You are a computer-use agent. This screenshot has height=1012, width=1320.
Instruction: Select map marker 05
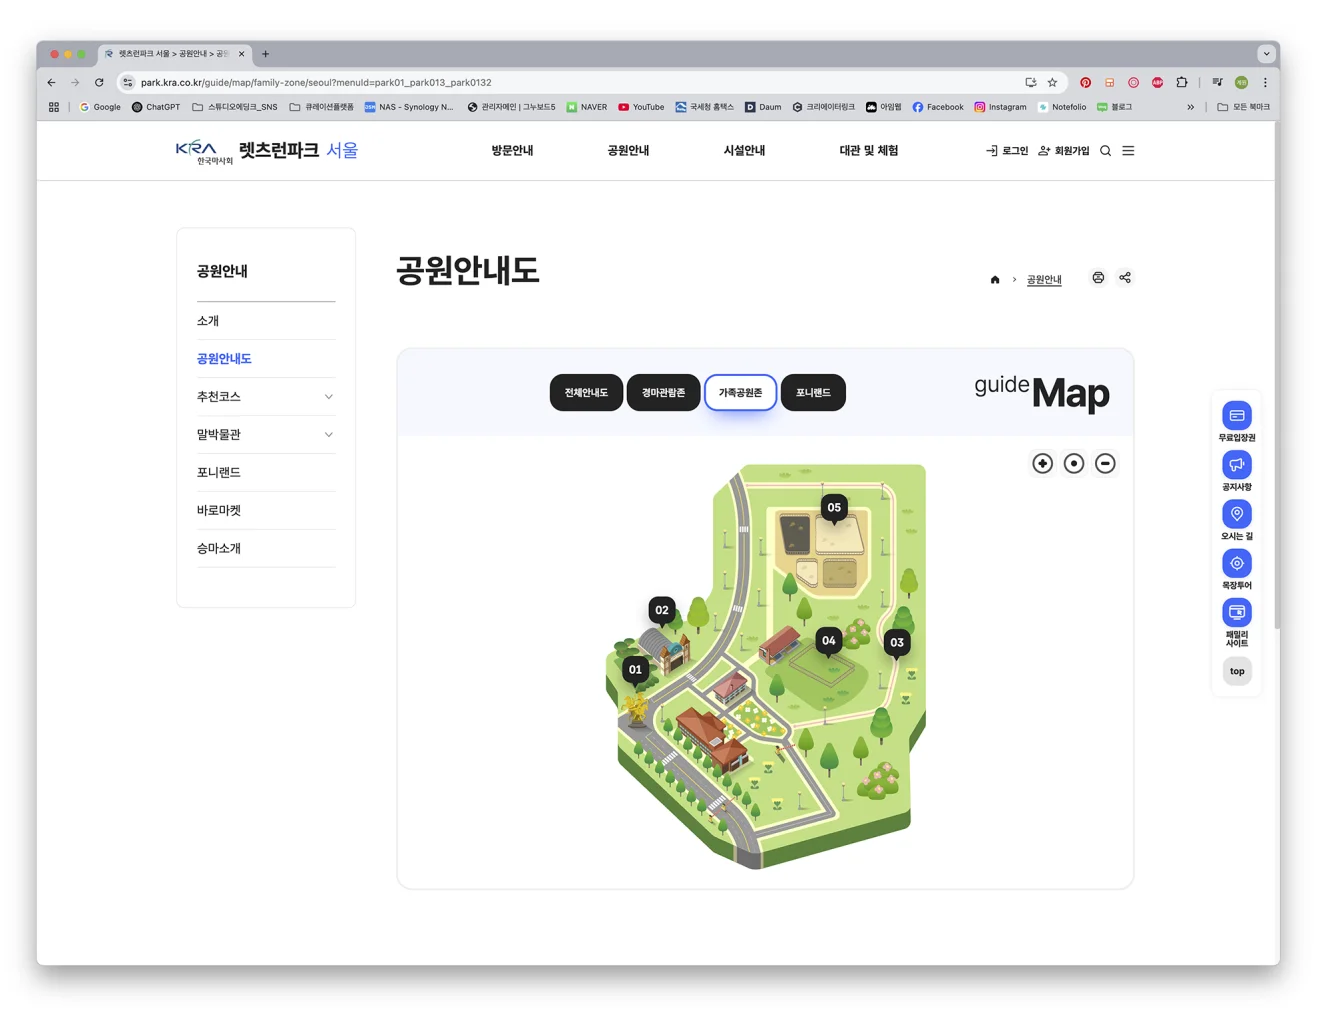(834, 508)
